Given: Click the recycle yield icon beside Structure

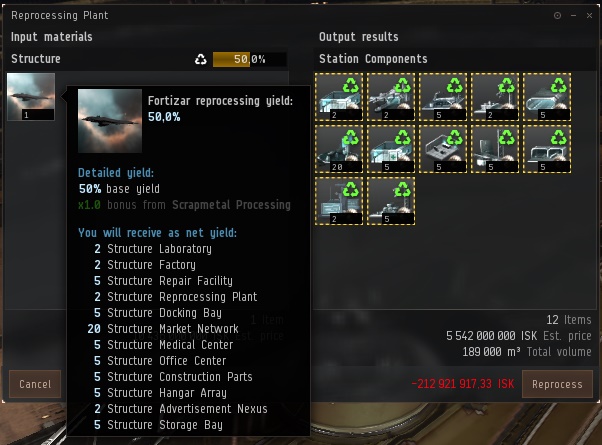Looking at the screenshot, I should coord(200,59).
